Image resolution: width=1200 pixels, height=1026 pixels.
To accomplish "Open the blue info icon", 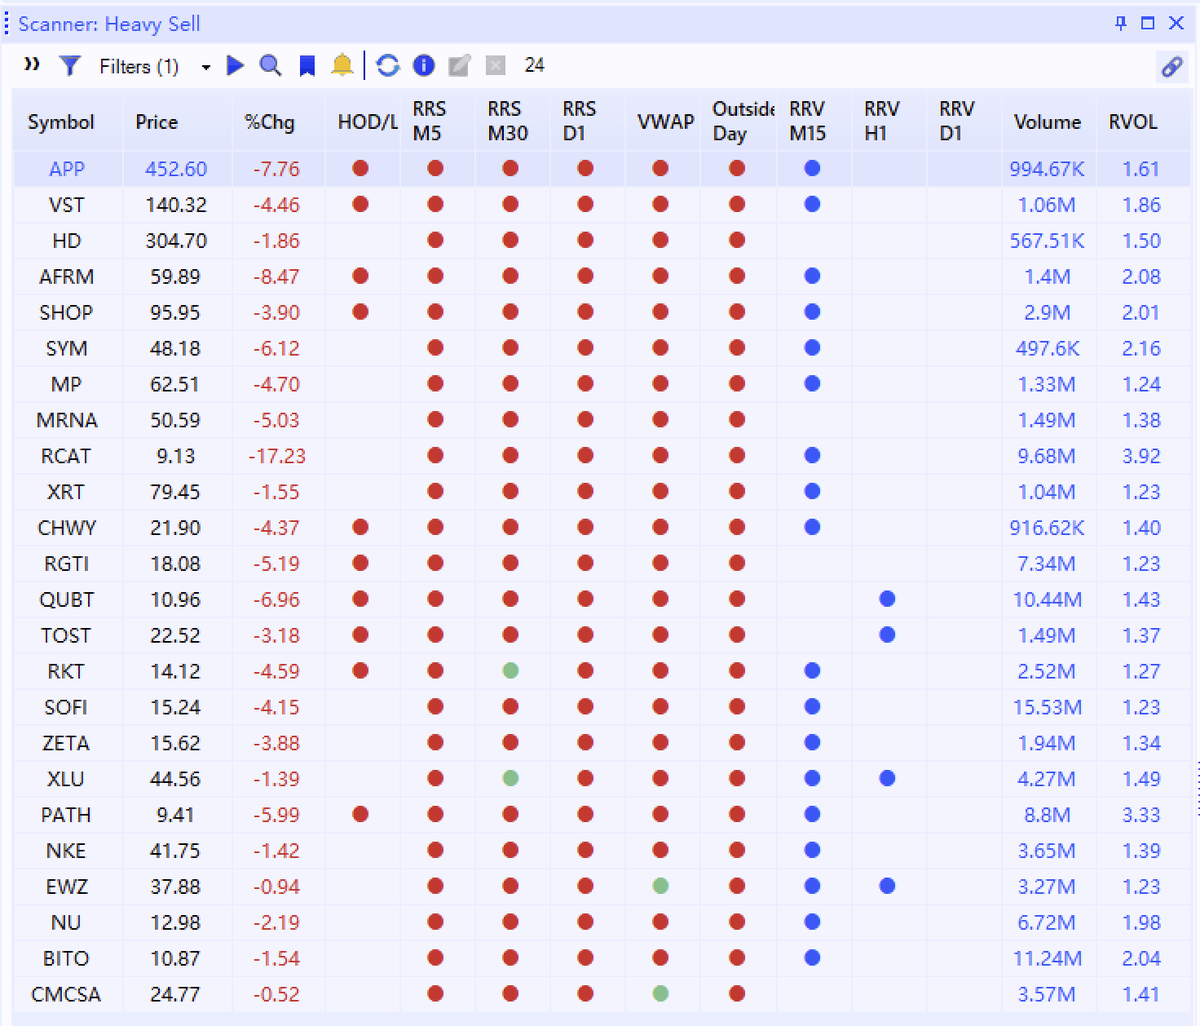I will pos(424,65).
